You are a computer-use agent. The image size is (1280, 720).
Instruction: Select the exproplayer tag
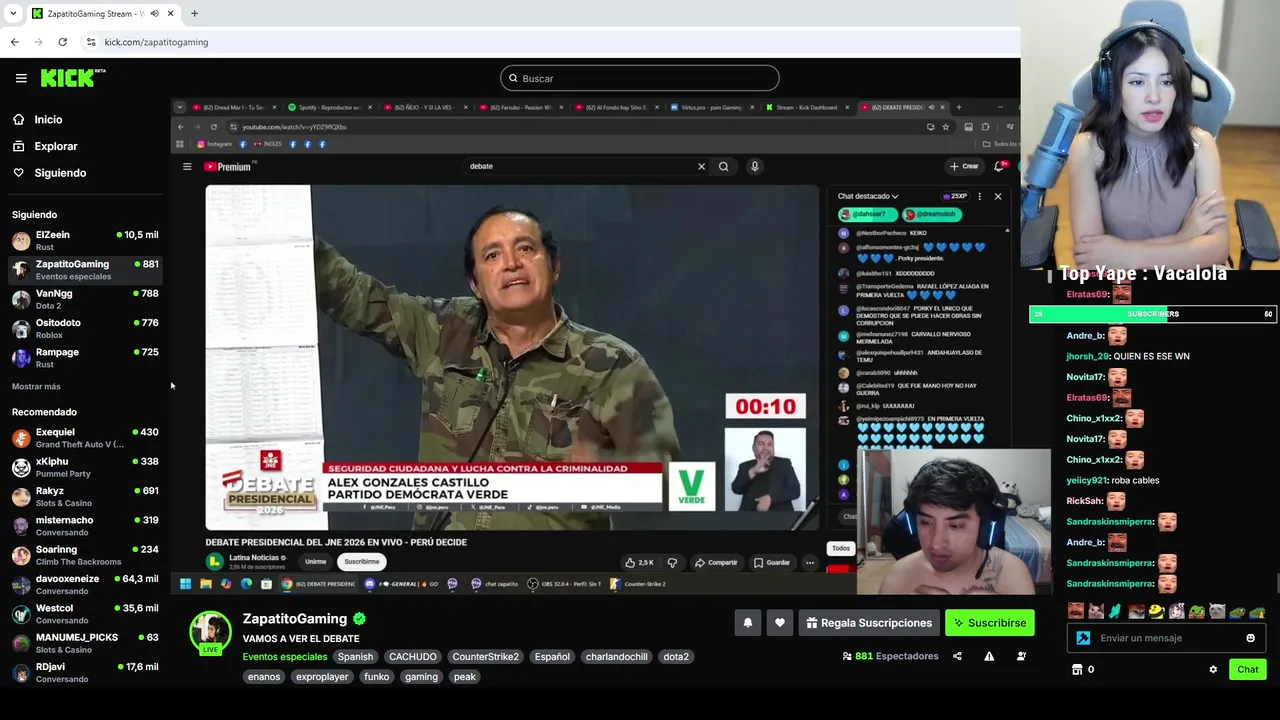[x=322, y=677]
